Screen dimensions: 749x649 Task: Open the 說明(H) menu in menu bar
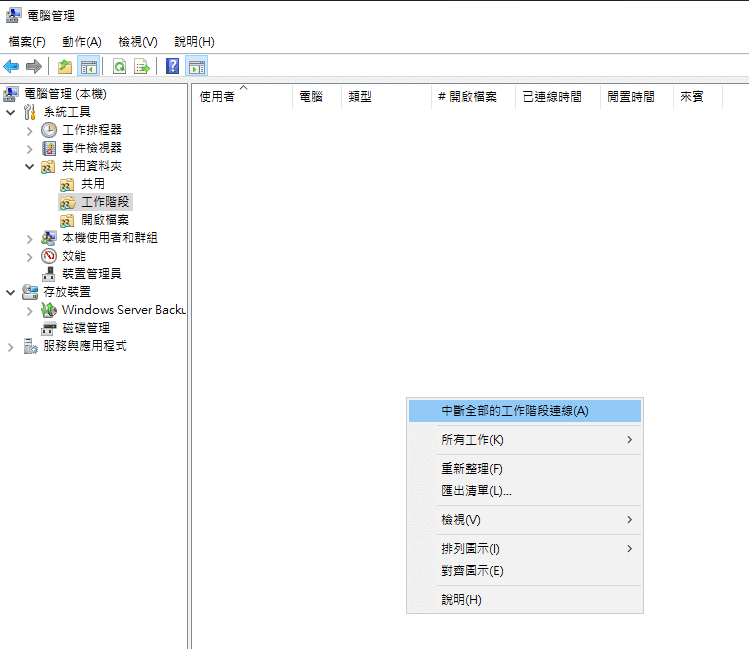click(x=194, y=42)
